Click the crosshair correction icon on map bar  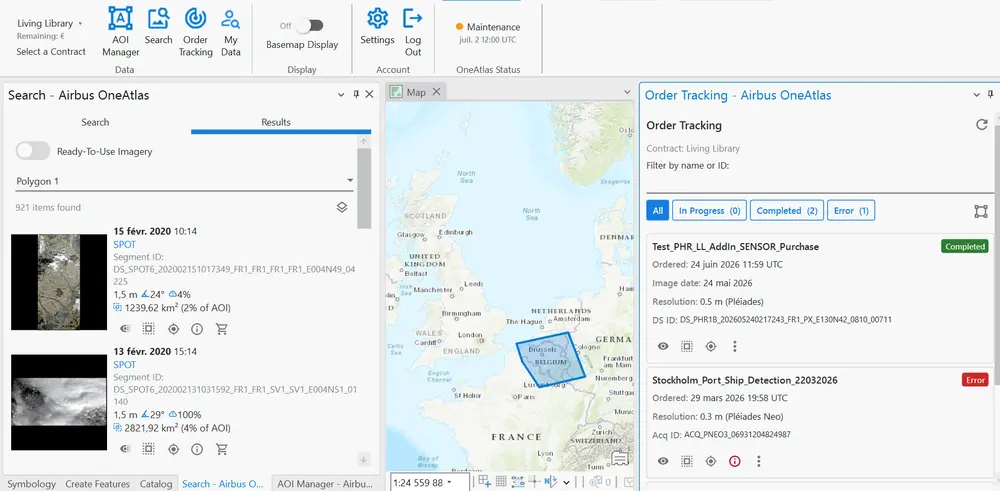pyautogui.click(x=534, y=481)
